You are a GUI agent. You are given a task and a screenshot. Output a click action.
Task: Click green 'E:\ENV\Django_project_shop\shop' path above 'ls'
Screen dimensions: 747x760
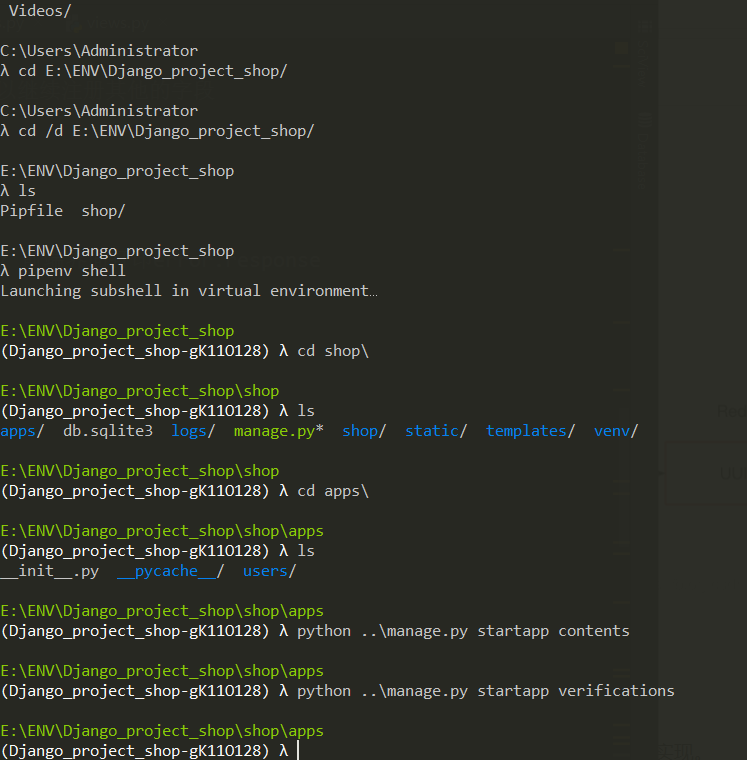(140, 391)
